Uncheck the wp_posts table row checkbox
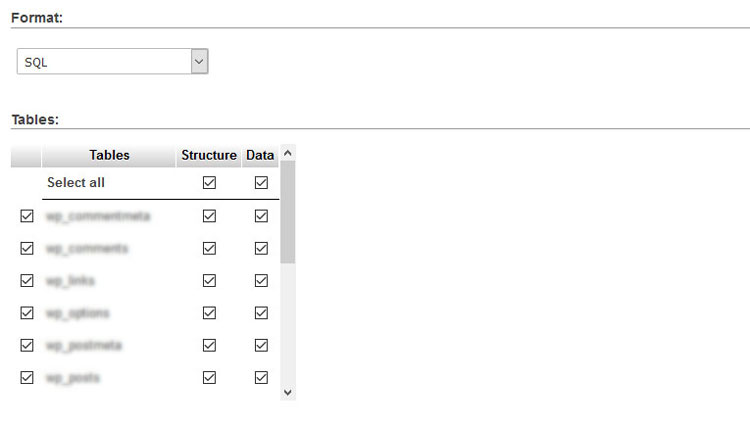The image size is (750, 427). point(27,378)
